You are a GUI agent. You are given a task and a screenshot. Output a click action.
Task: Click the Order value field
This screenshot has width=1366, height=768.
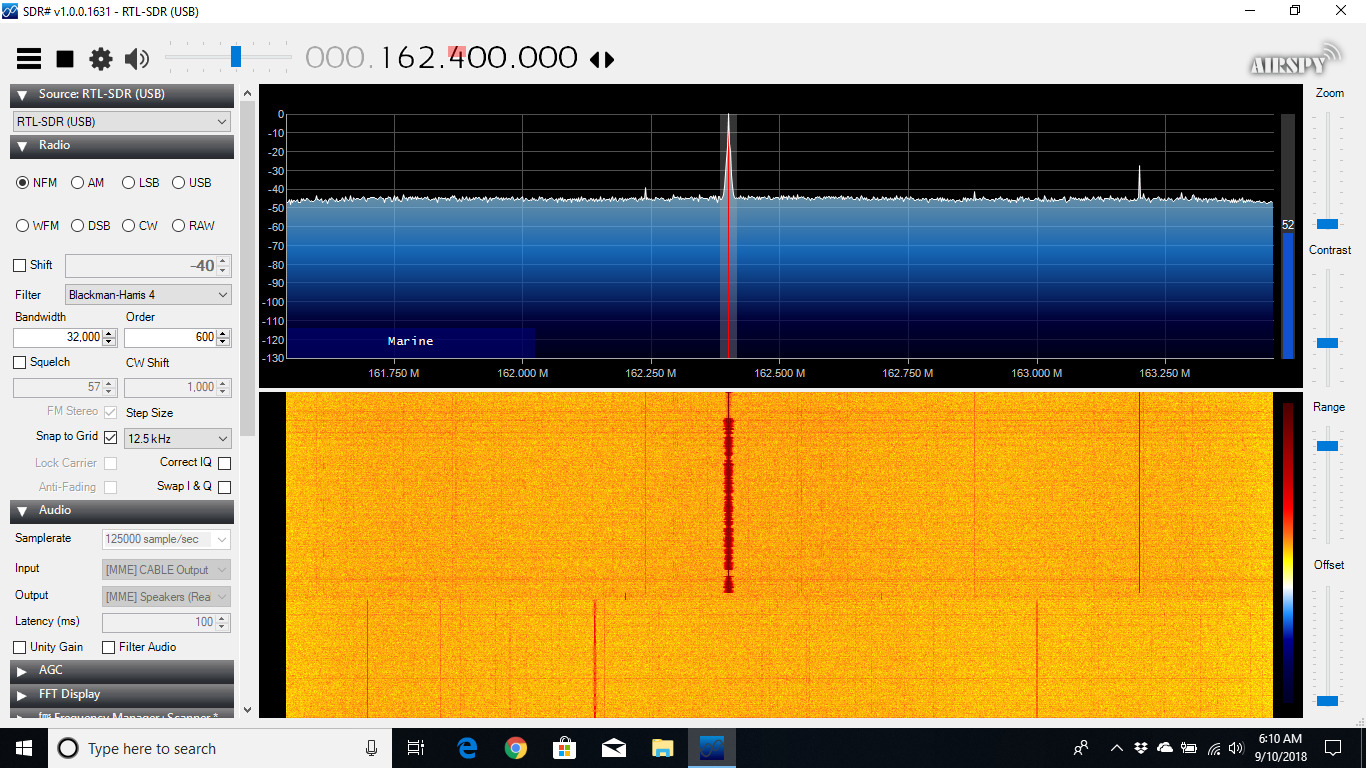[x=170, y=337]
